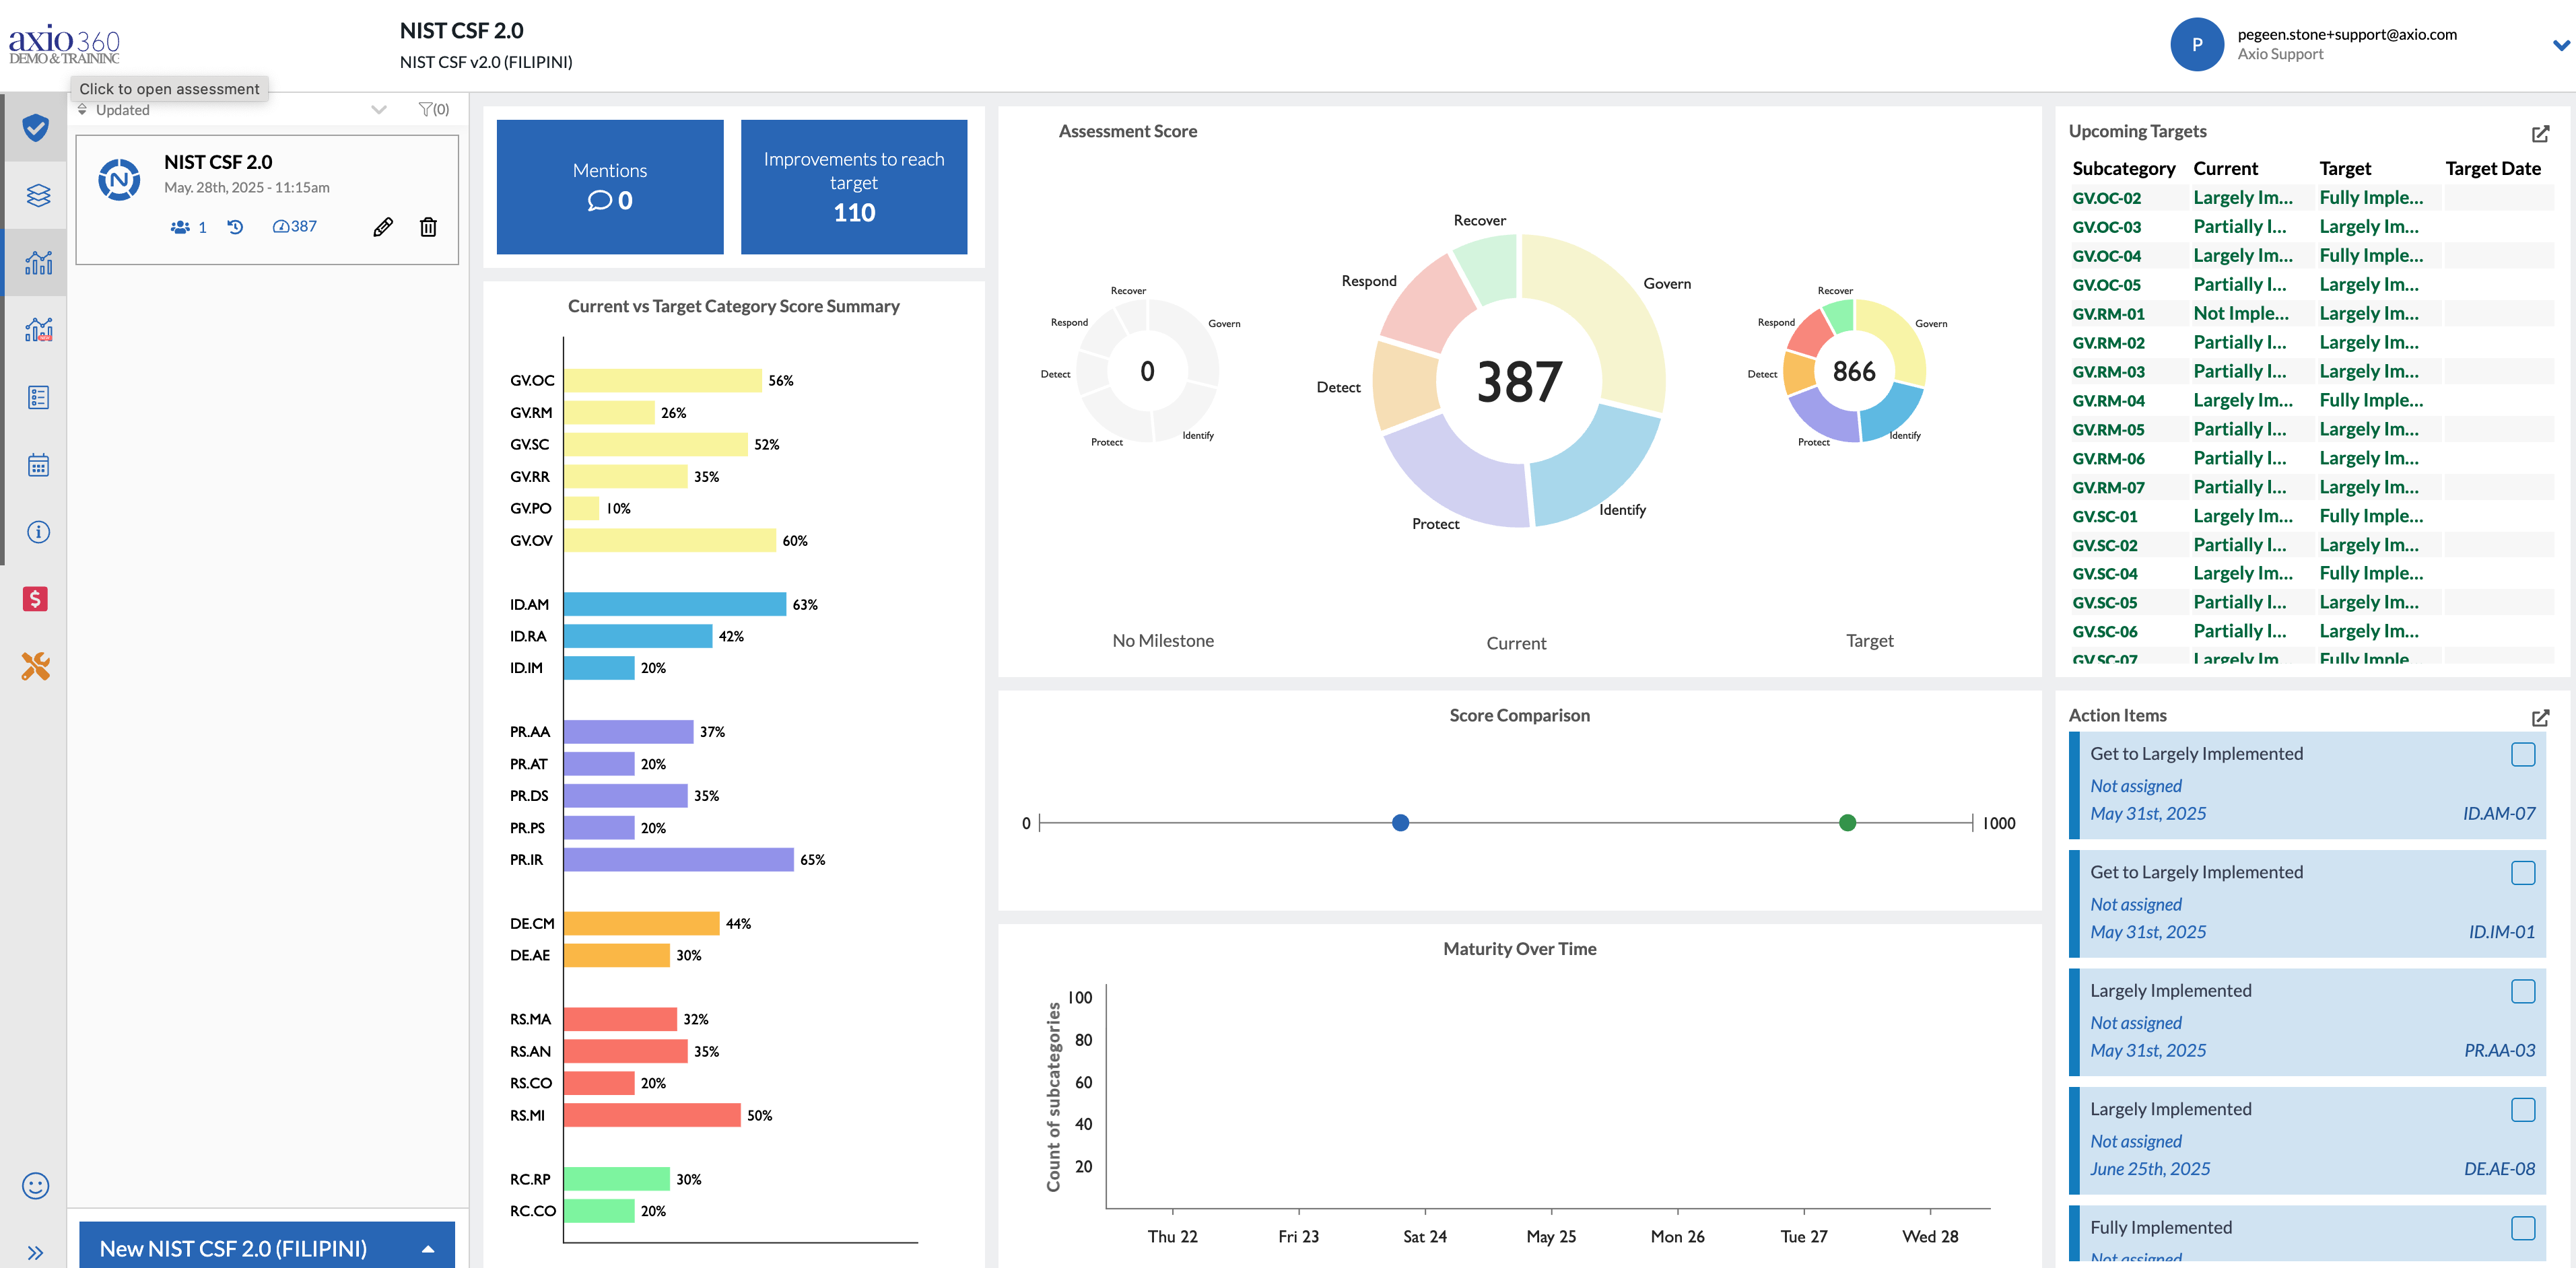Click the users icon on NIST CSF 2.0 card

click(x=180, y=227)
